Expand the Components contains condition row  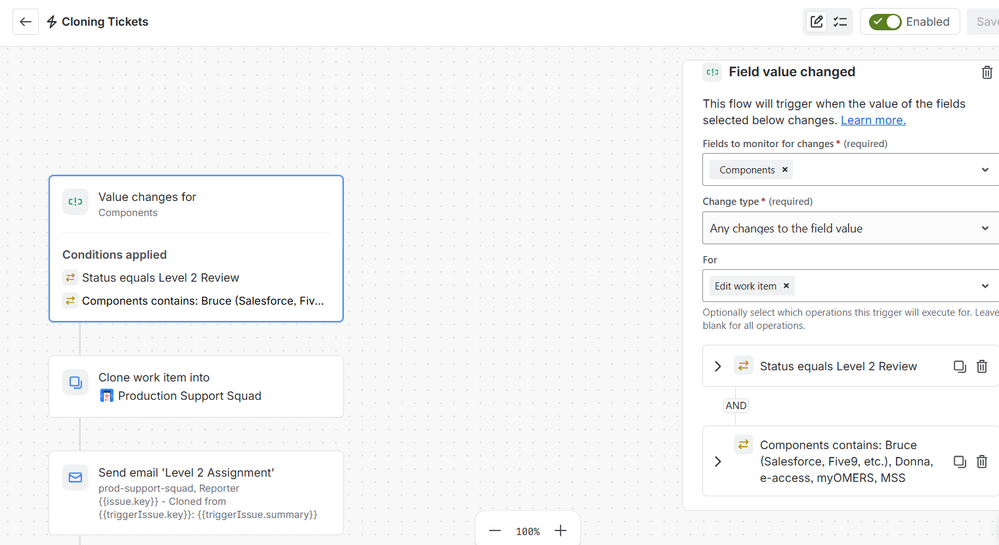717,461
